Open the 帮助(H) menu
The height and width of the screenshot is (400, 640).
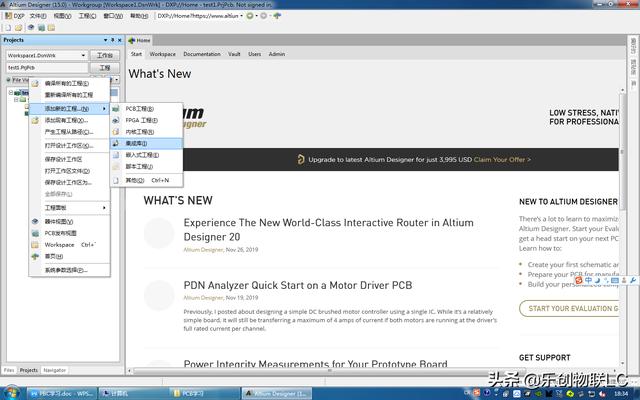139,16
